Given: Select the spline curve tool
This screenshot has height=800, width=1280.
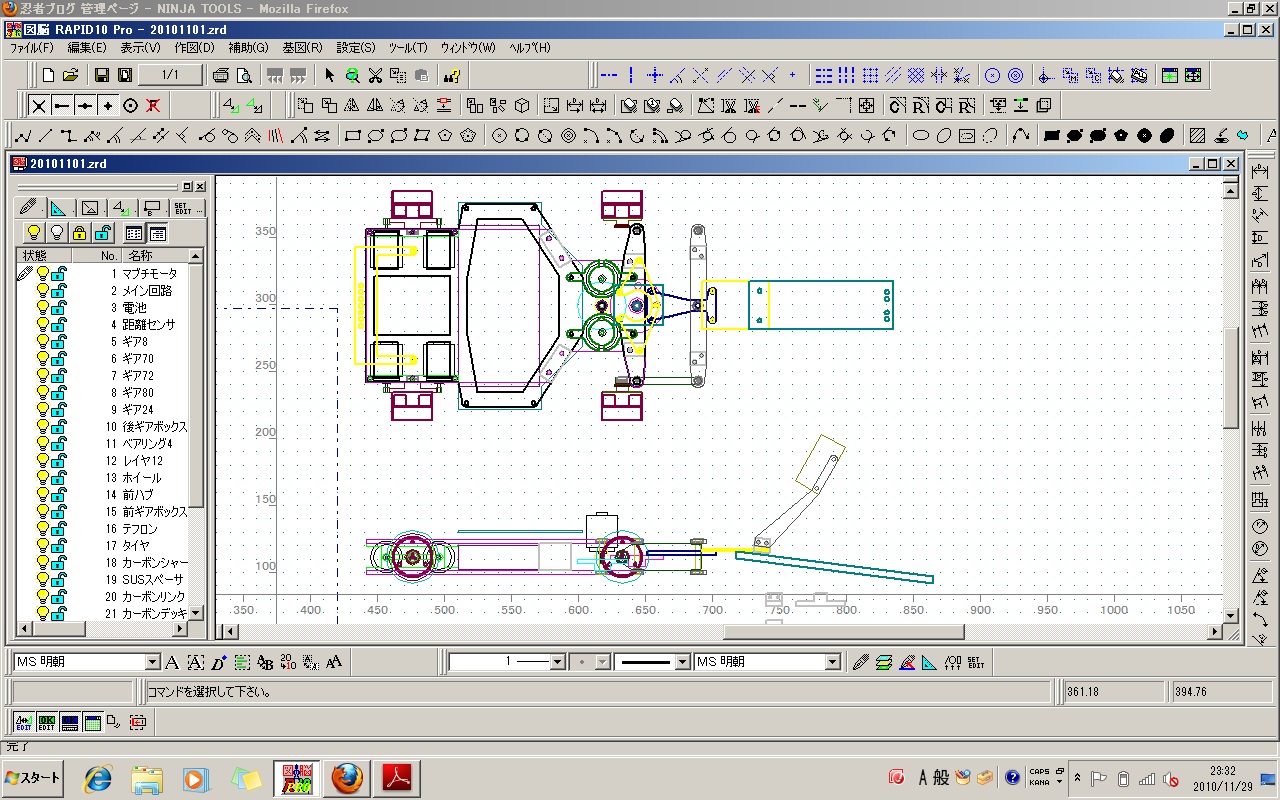Looking at the screenshot, I should click(1021, 135).
